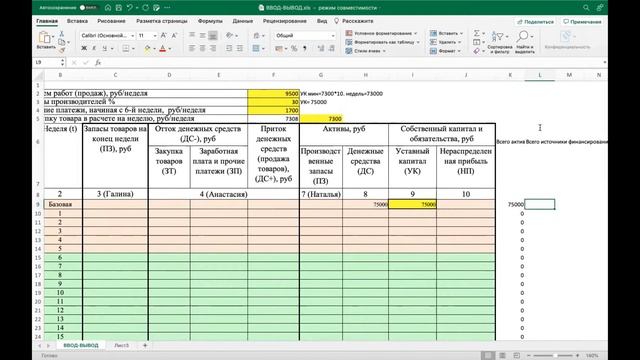Click the search magnifier in title bar
This screenshot has width=640, height=360.
[586, 7]
